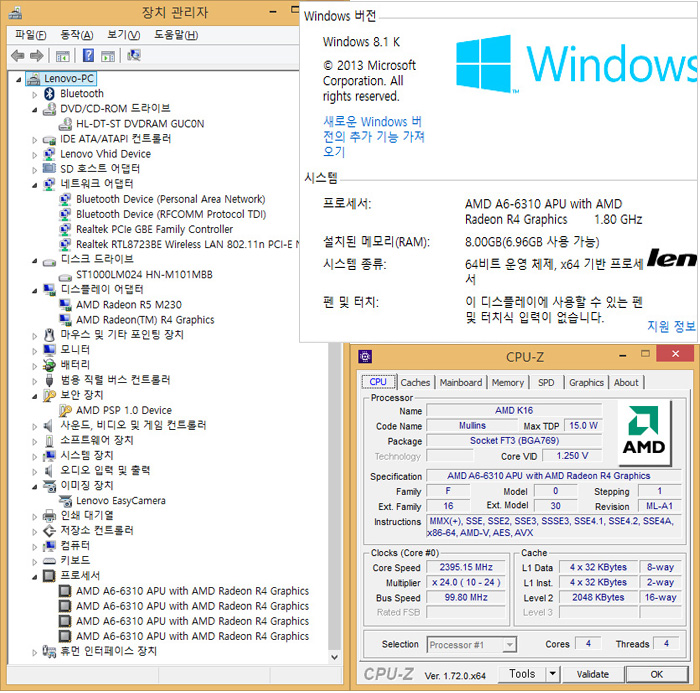
Task: Close the CPU-Z window
Action: 675,354
